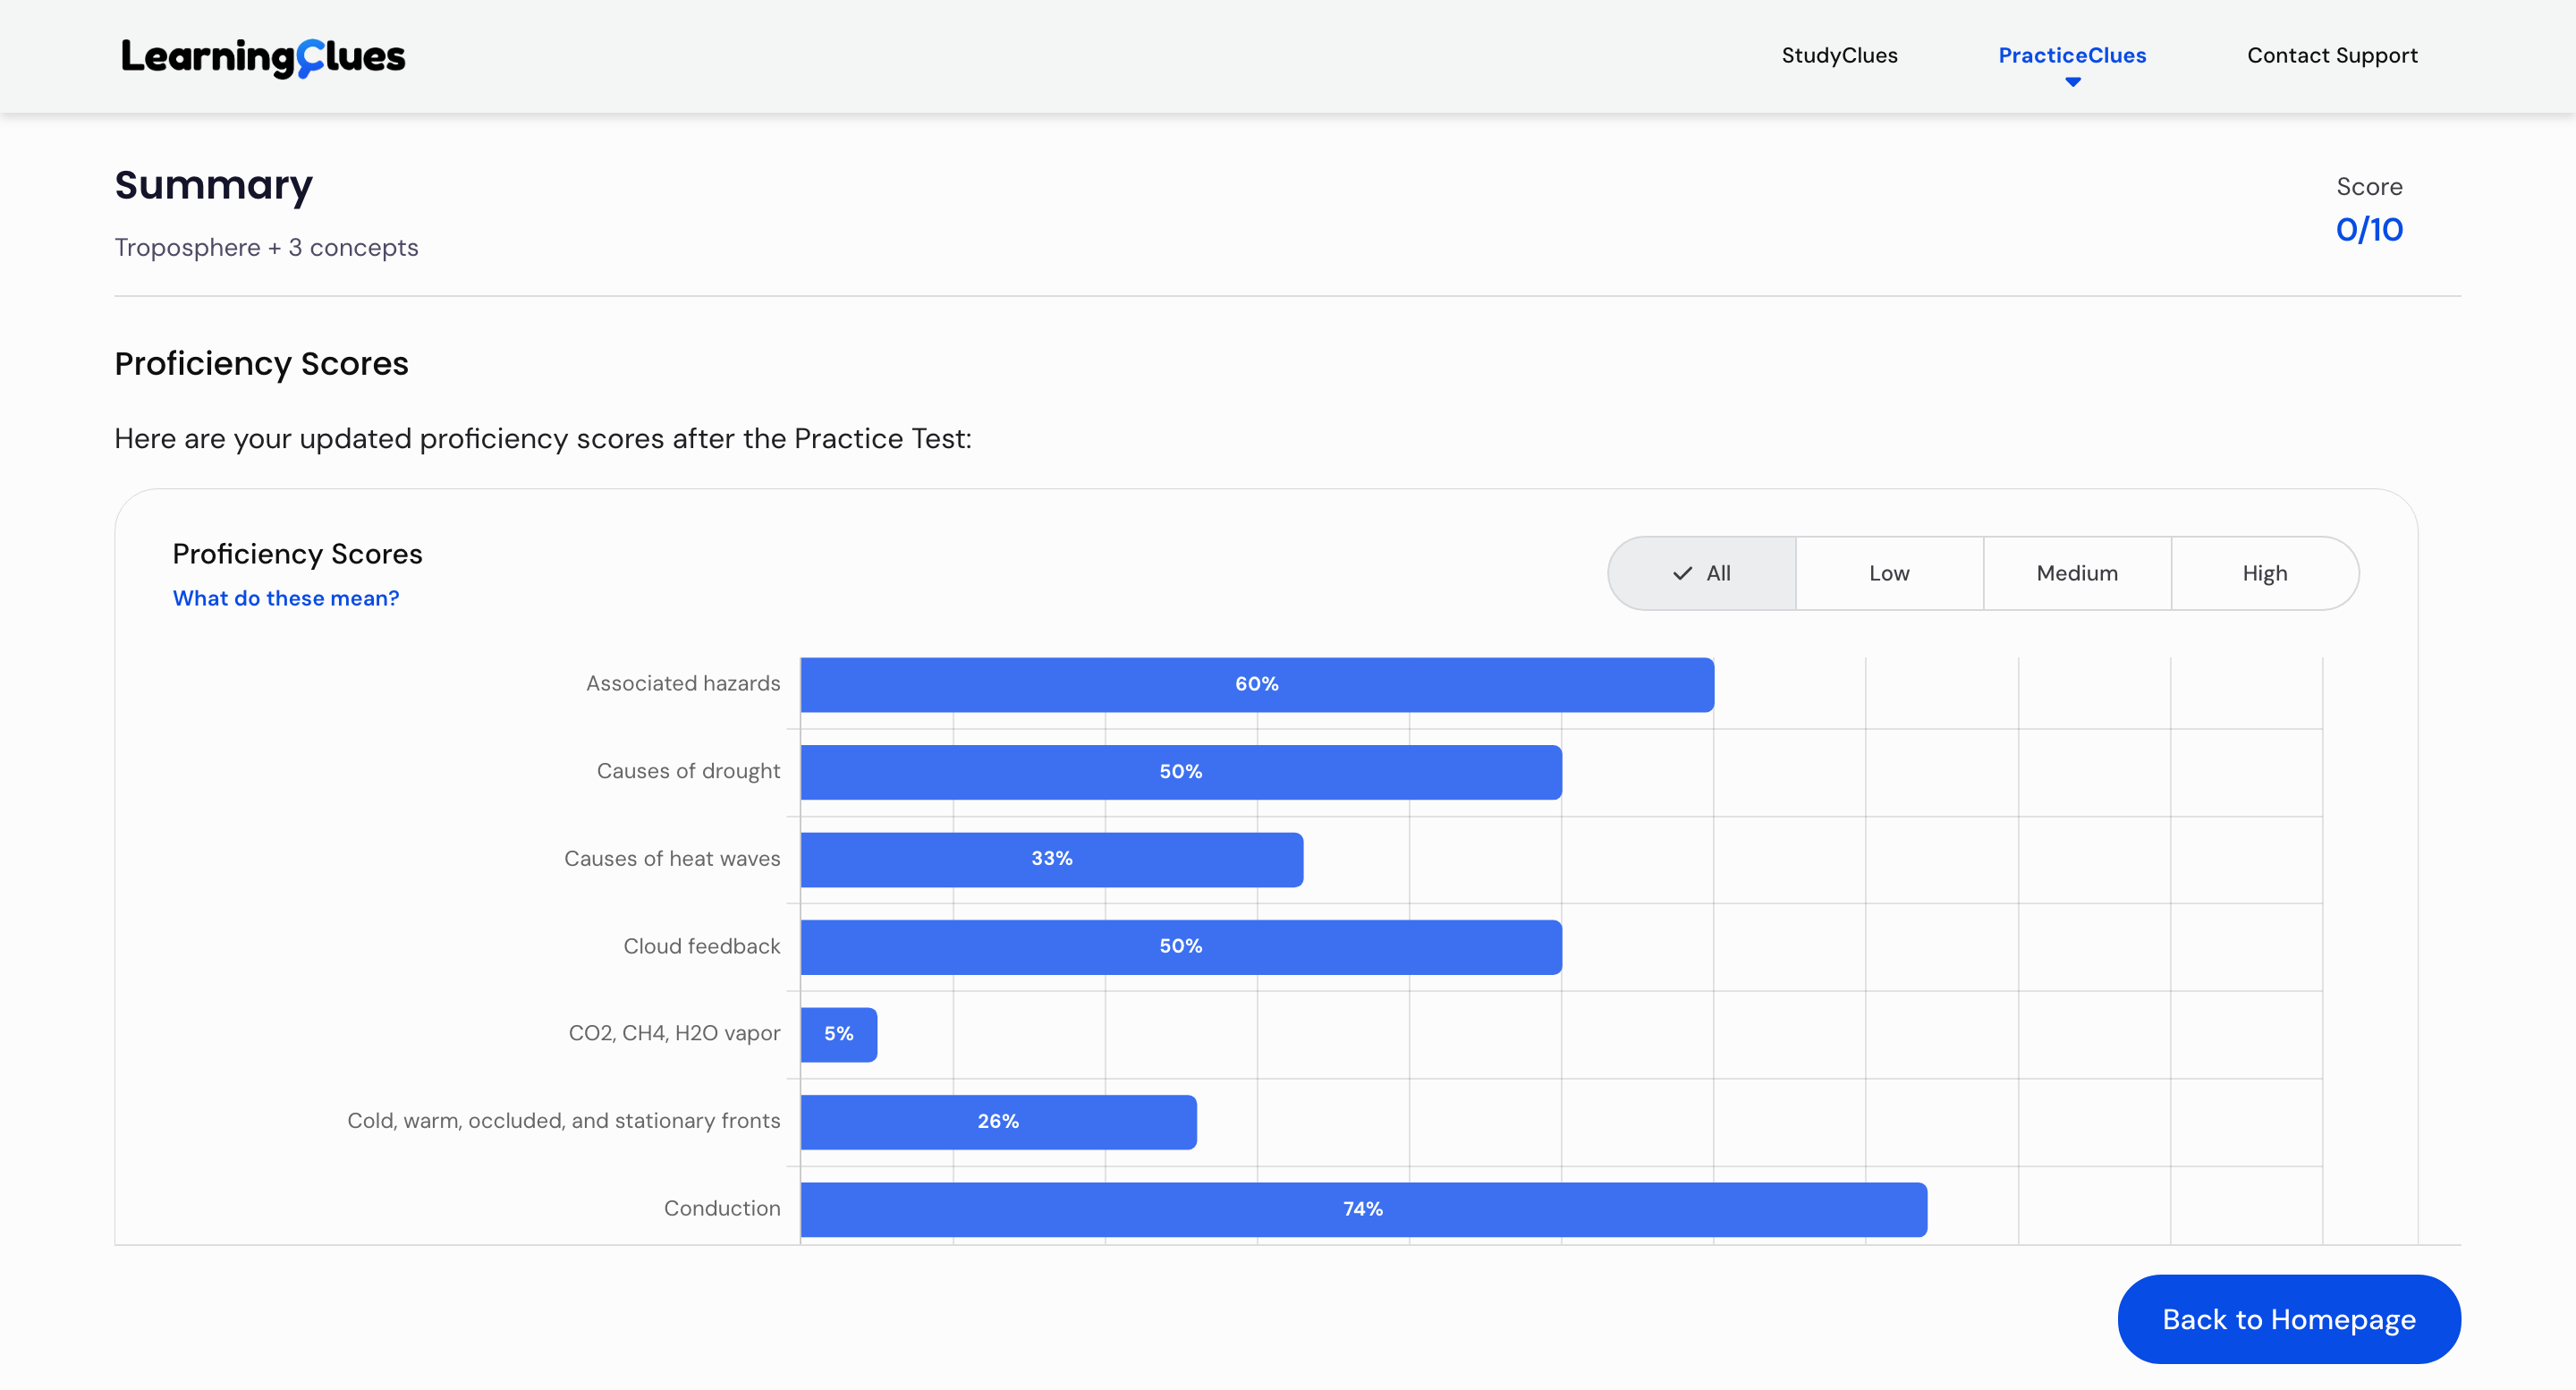The image size is (2576, 1390).
Task: Click the Associated hazards 60% bar
Action: pyautogui.click(x=1256, y=684)
